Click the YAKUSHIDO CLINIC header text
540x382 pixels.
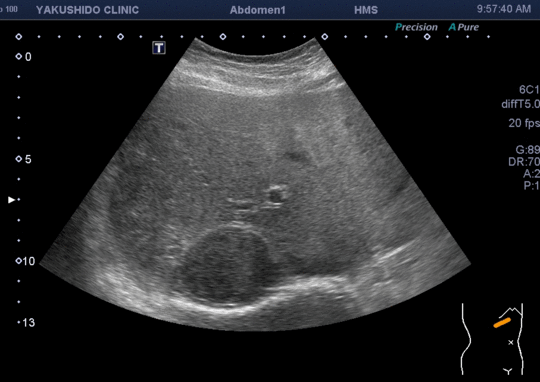pyautogui.click(x=87, y=10)
